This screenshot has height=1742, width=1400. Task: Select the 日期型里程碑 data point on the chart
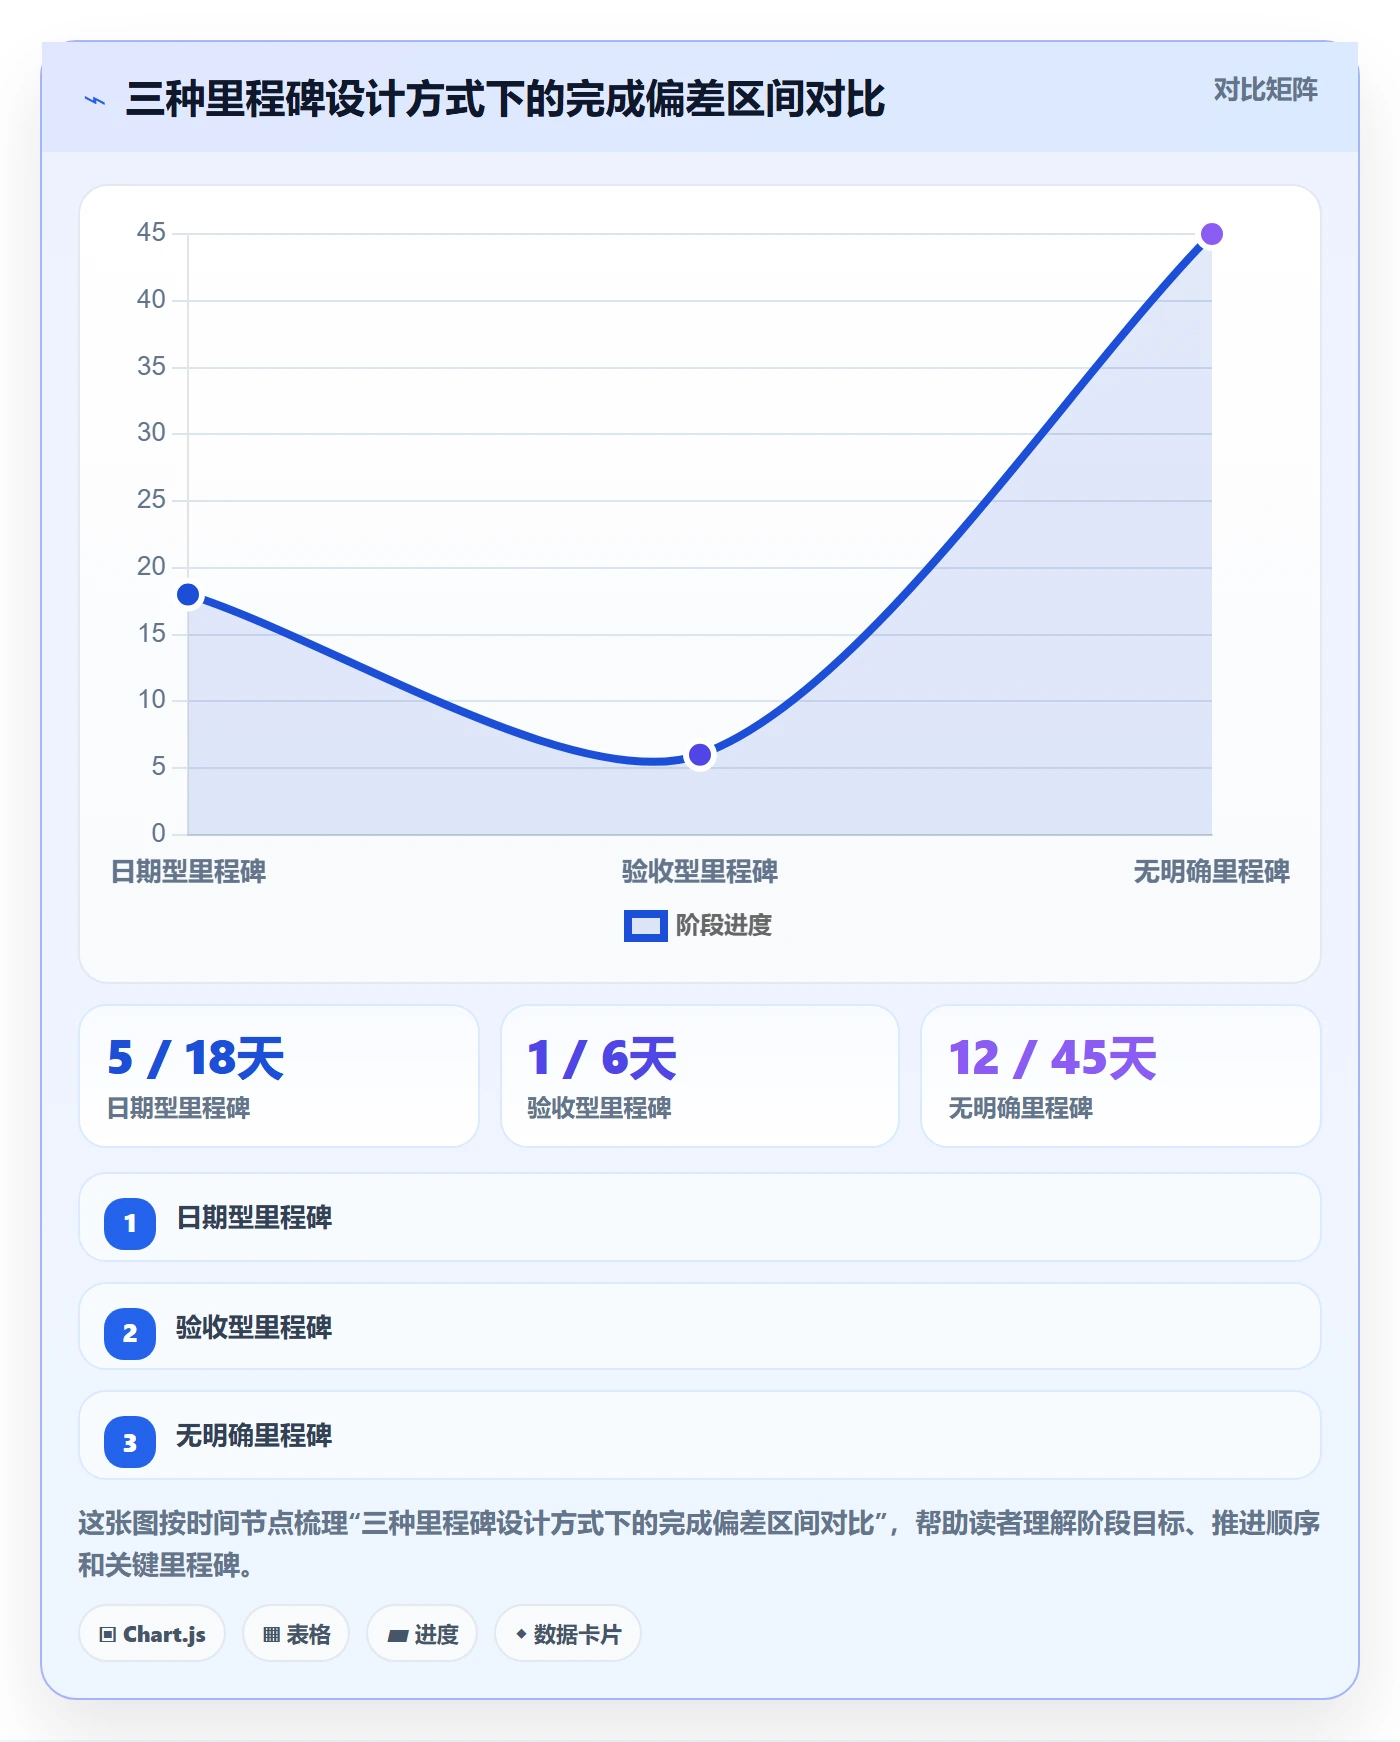(188, 595)
